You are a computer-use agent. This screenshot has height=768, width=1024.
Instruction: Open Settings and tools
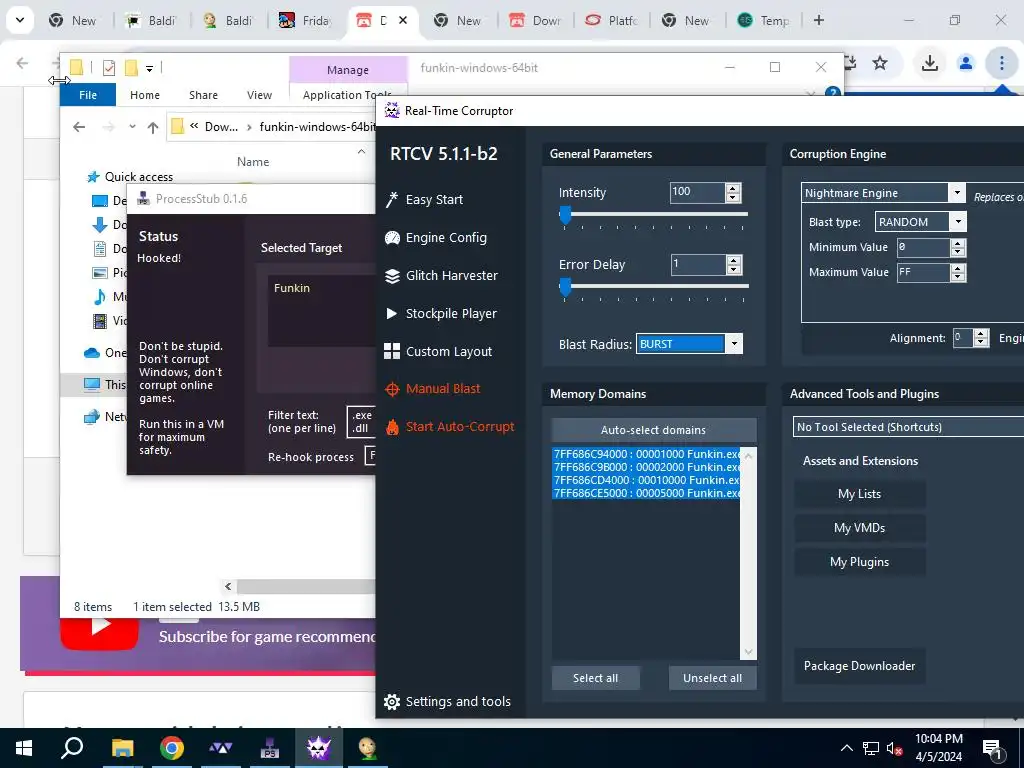point(448,701)
